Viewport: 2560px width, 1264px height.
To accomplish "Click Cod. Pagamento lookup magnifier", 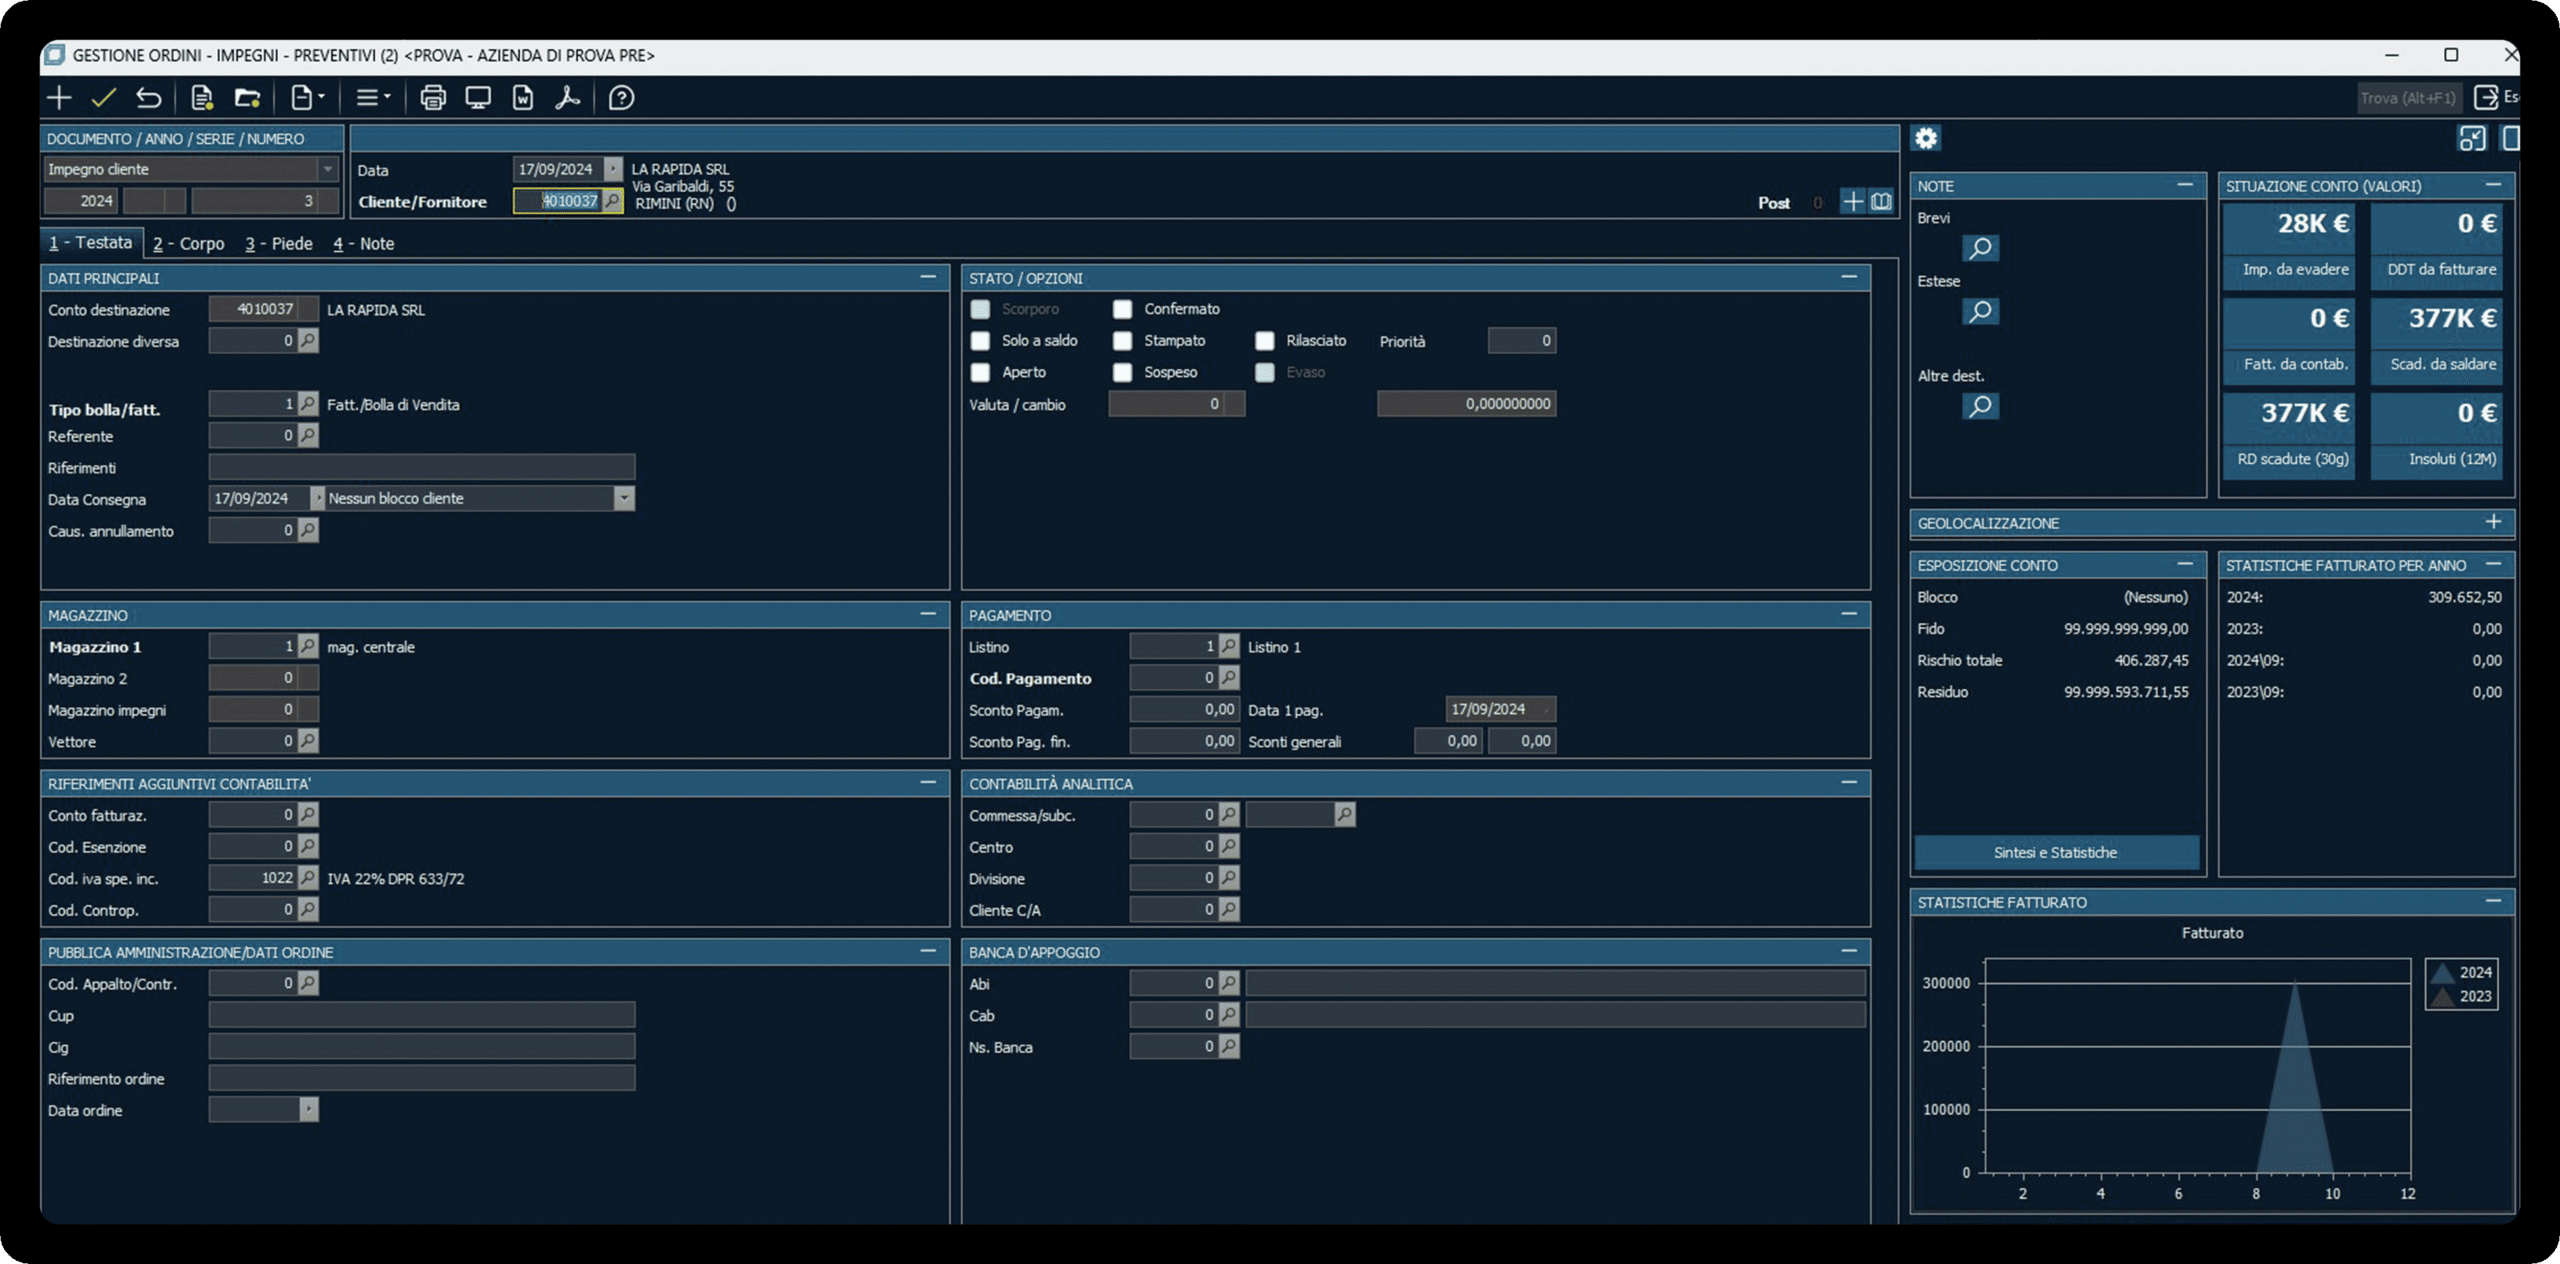I will pos(1229,677).
